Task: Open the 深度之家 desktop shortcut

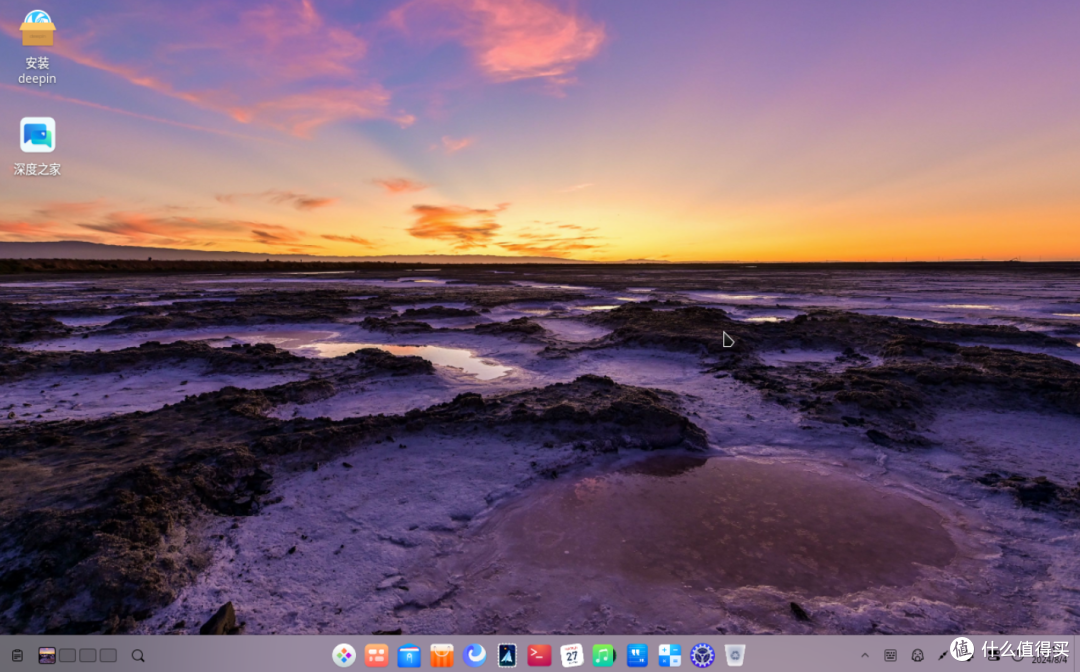Action: [x=37, y=146]
